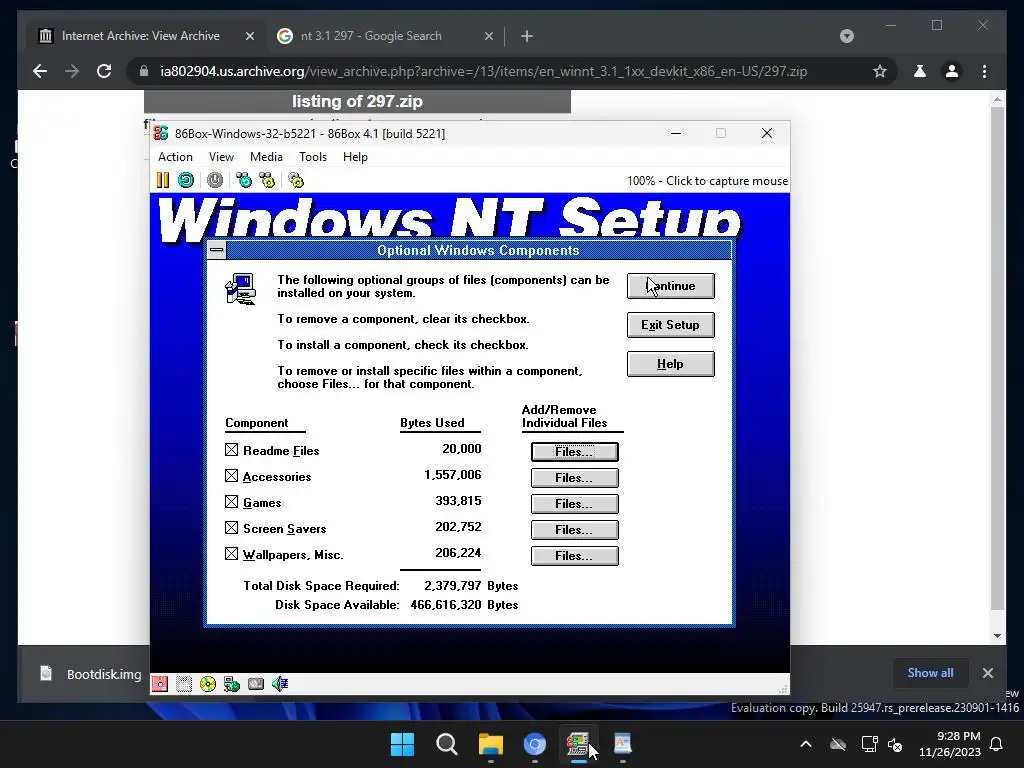Image resolution: width=1024 pixels, height=768 pixels.
Task: Open the View menu in 86Box
Action: click(221, 157)
